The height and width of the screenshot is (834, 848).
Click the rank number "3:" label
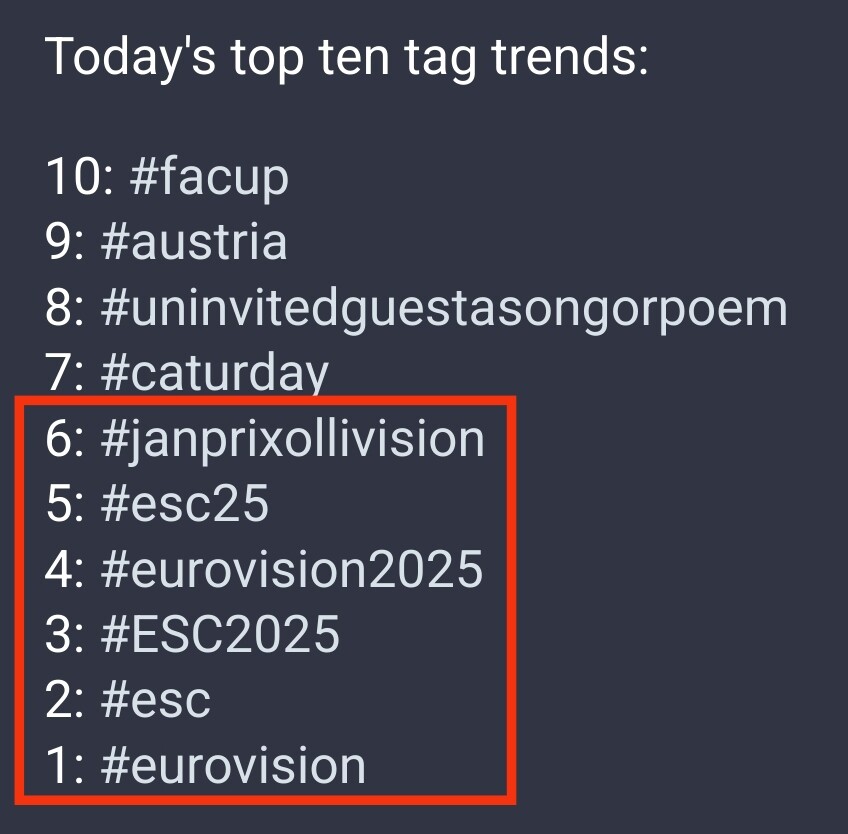(65, 634)
